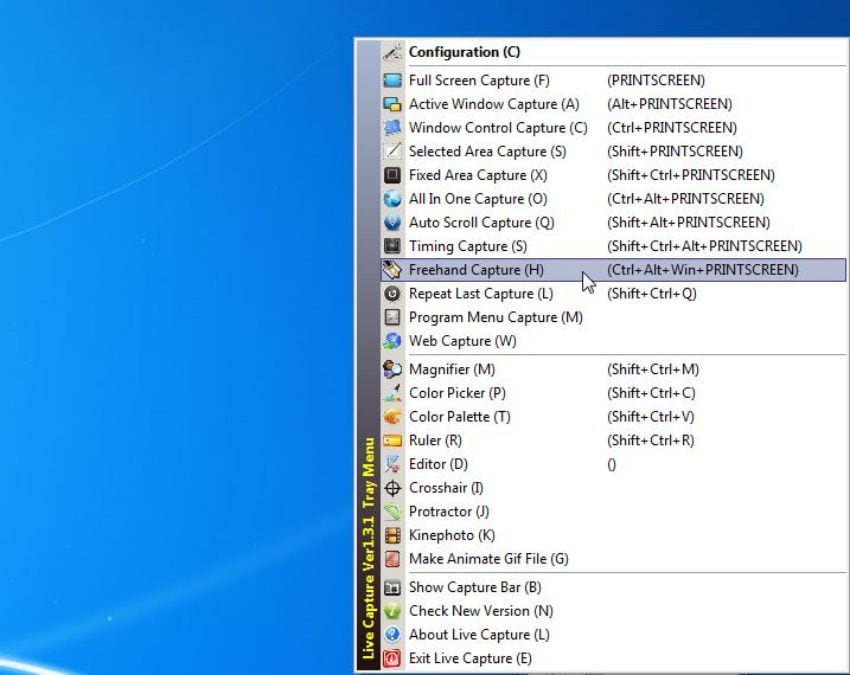
Task: Click the Color Palette icon
Action: tap(392, 417)
